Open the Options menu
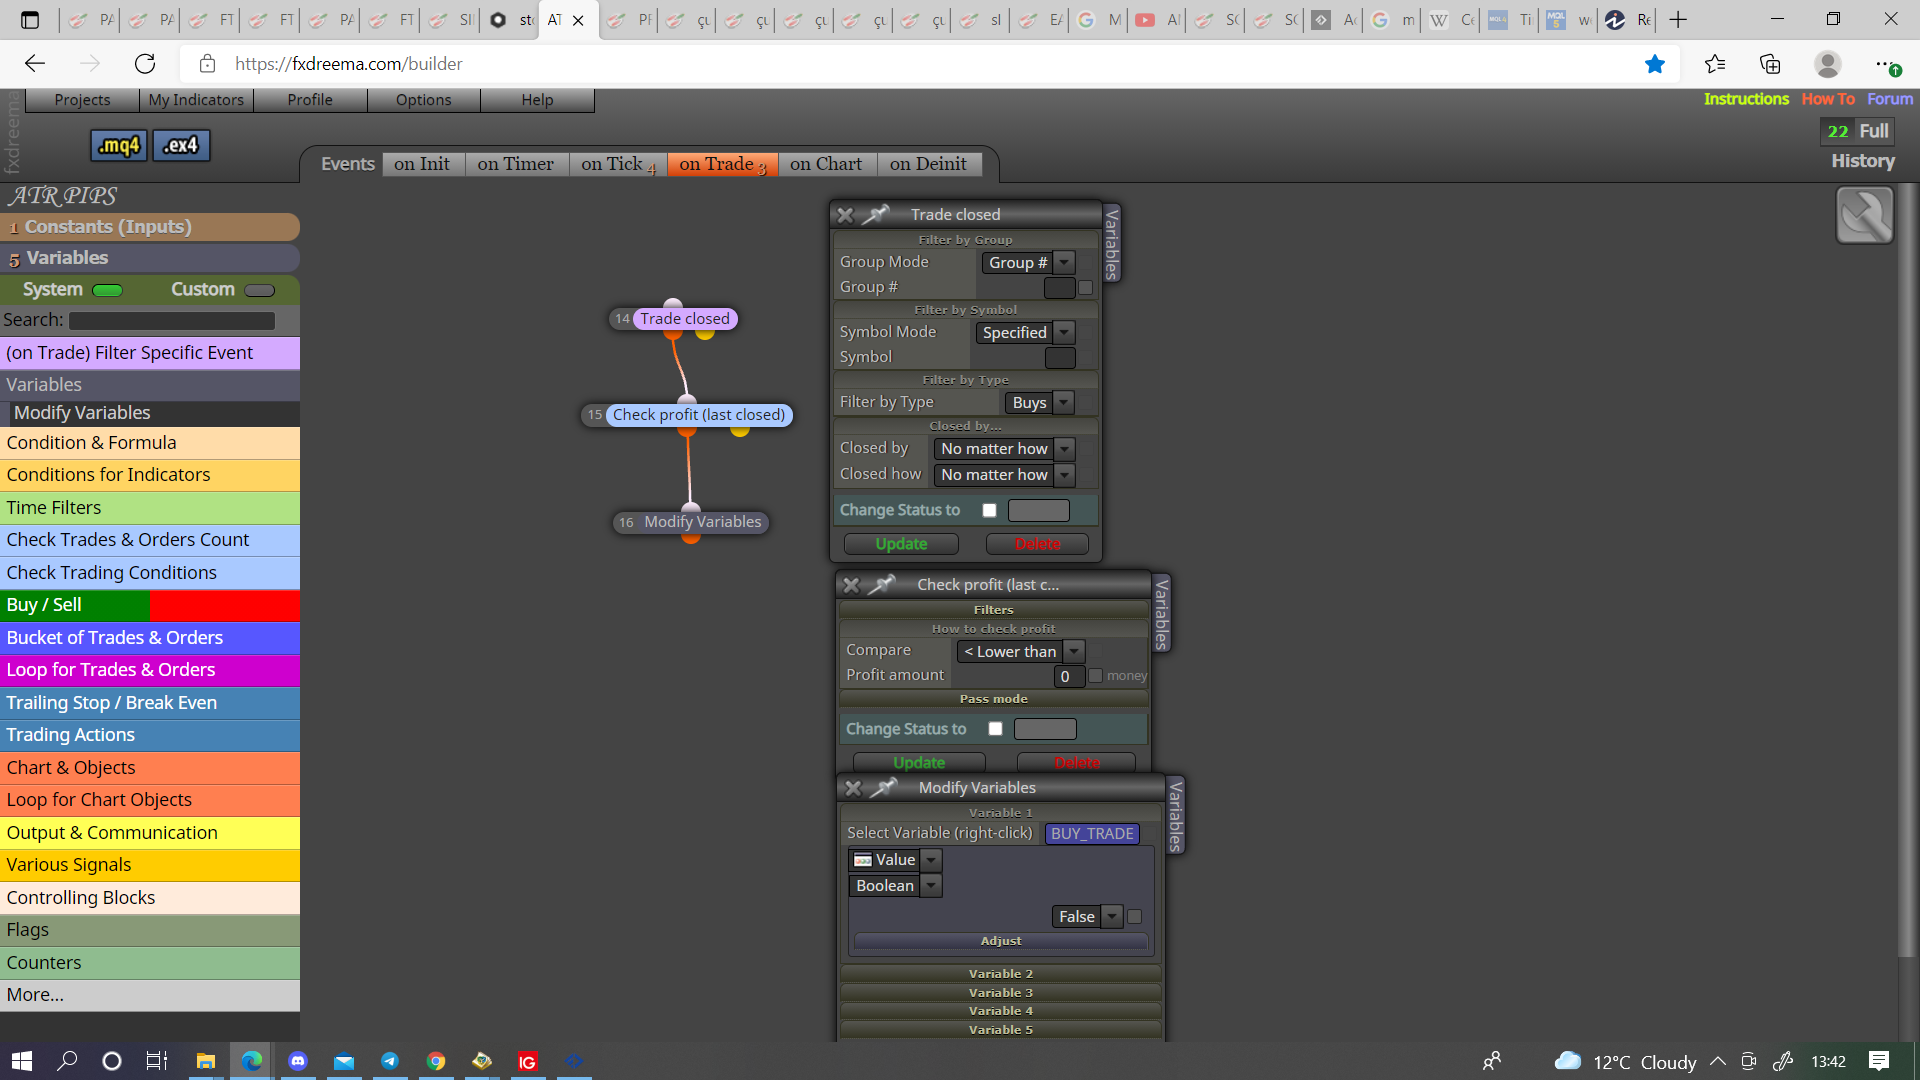 click(424, 100)
